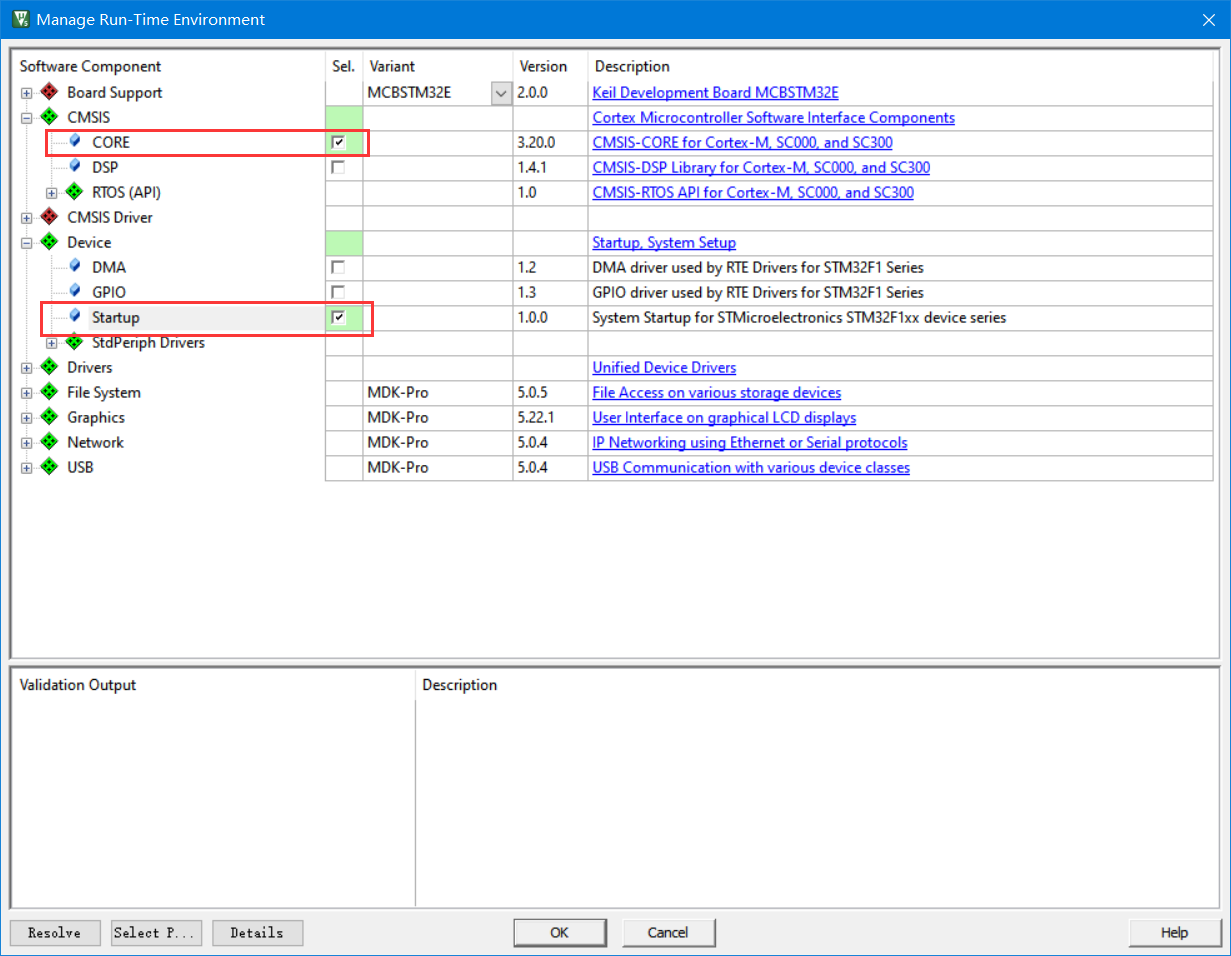The width and height of the screenshot is (1231, 956).
Task: Click the Network green diamond icon
Action: coord(50,442)
